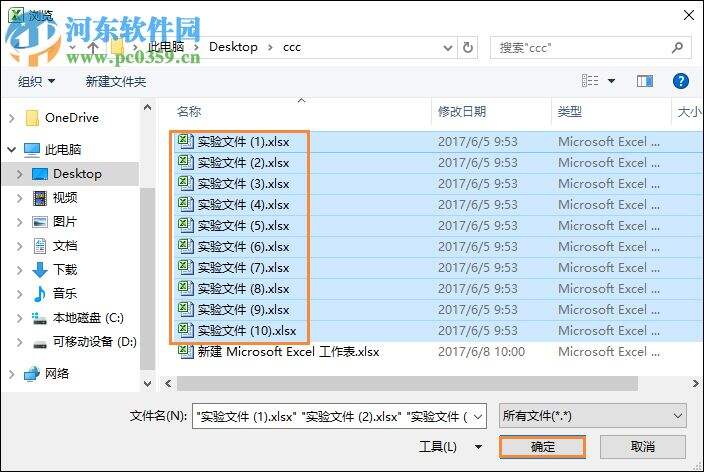The height and width of the screenshot is (472, 704).
Task: Confirm the selection with 确定
Action: tap(542, 447)
